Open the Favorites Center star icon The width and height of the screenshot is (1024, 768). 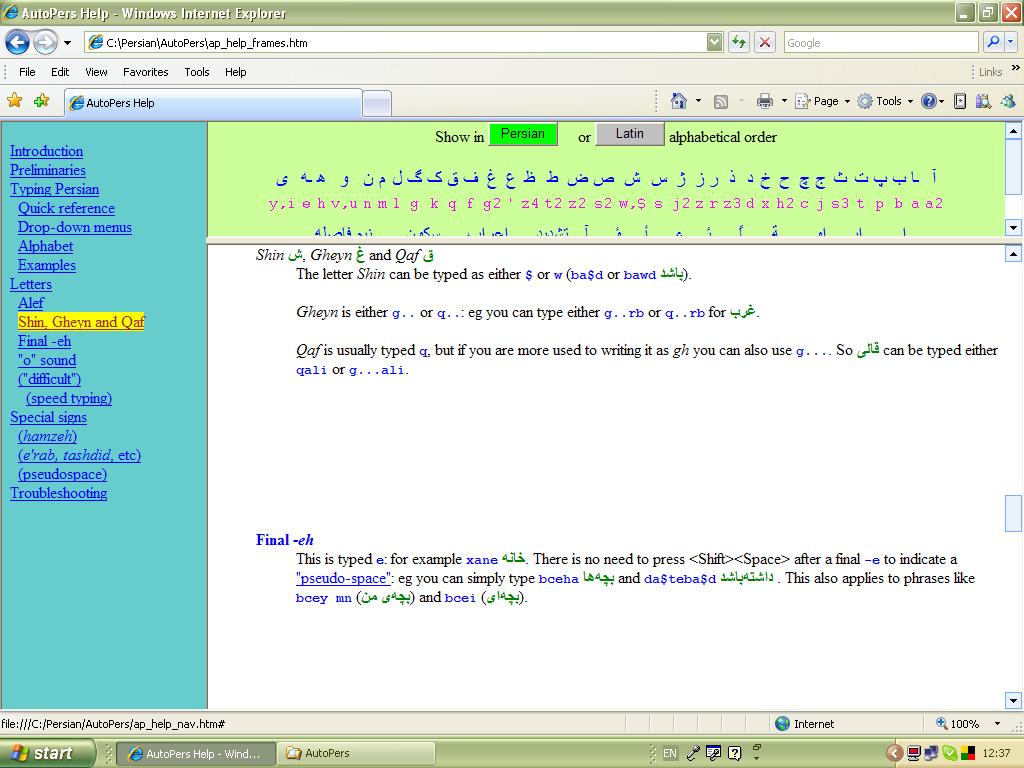point(15,101)
